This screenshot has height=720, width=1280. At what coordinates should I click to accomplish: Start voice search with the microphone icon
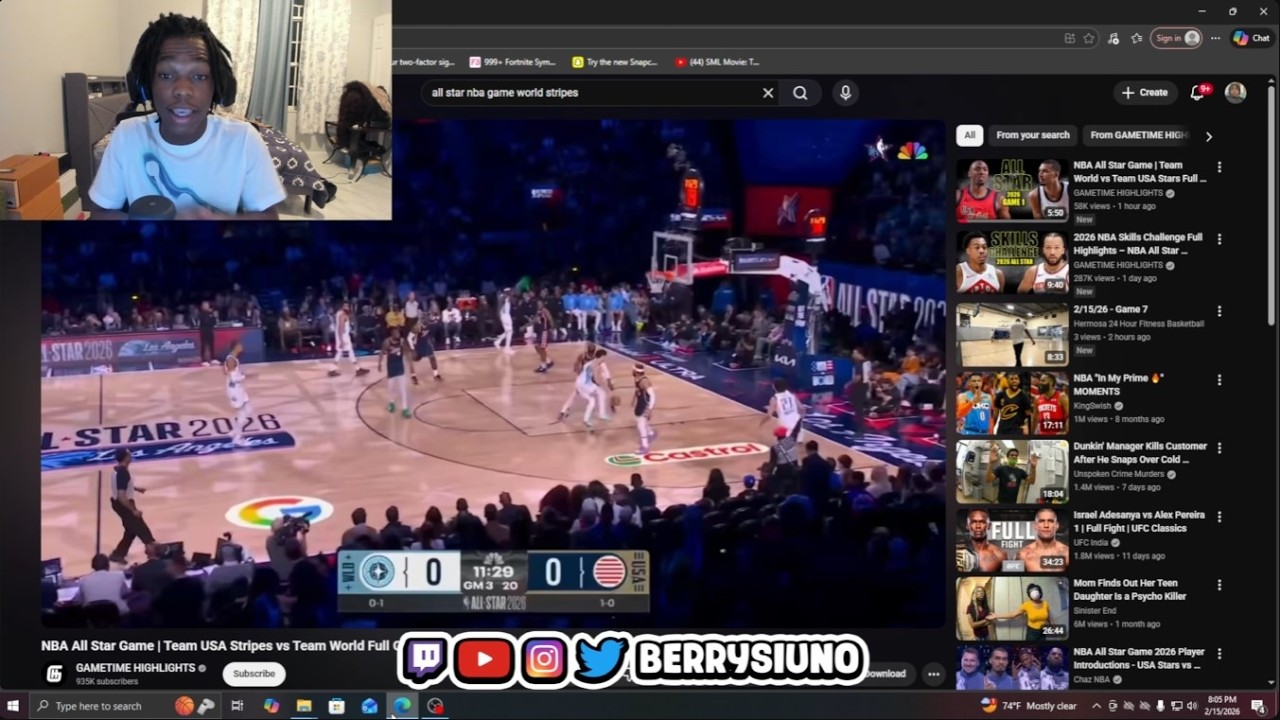tap(845, 93)
